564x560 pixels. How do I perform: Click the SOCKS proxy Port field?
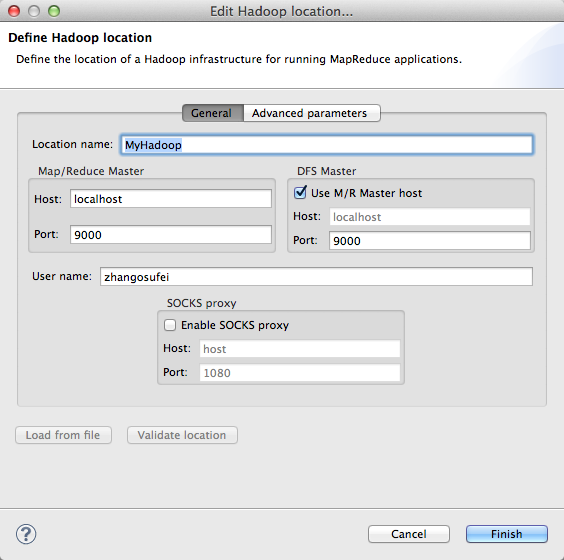300,373
